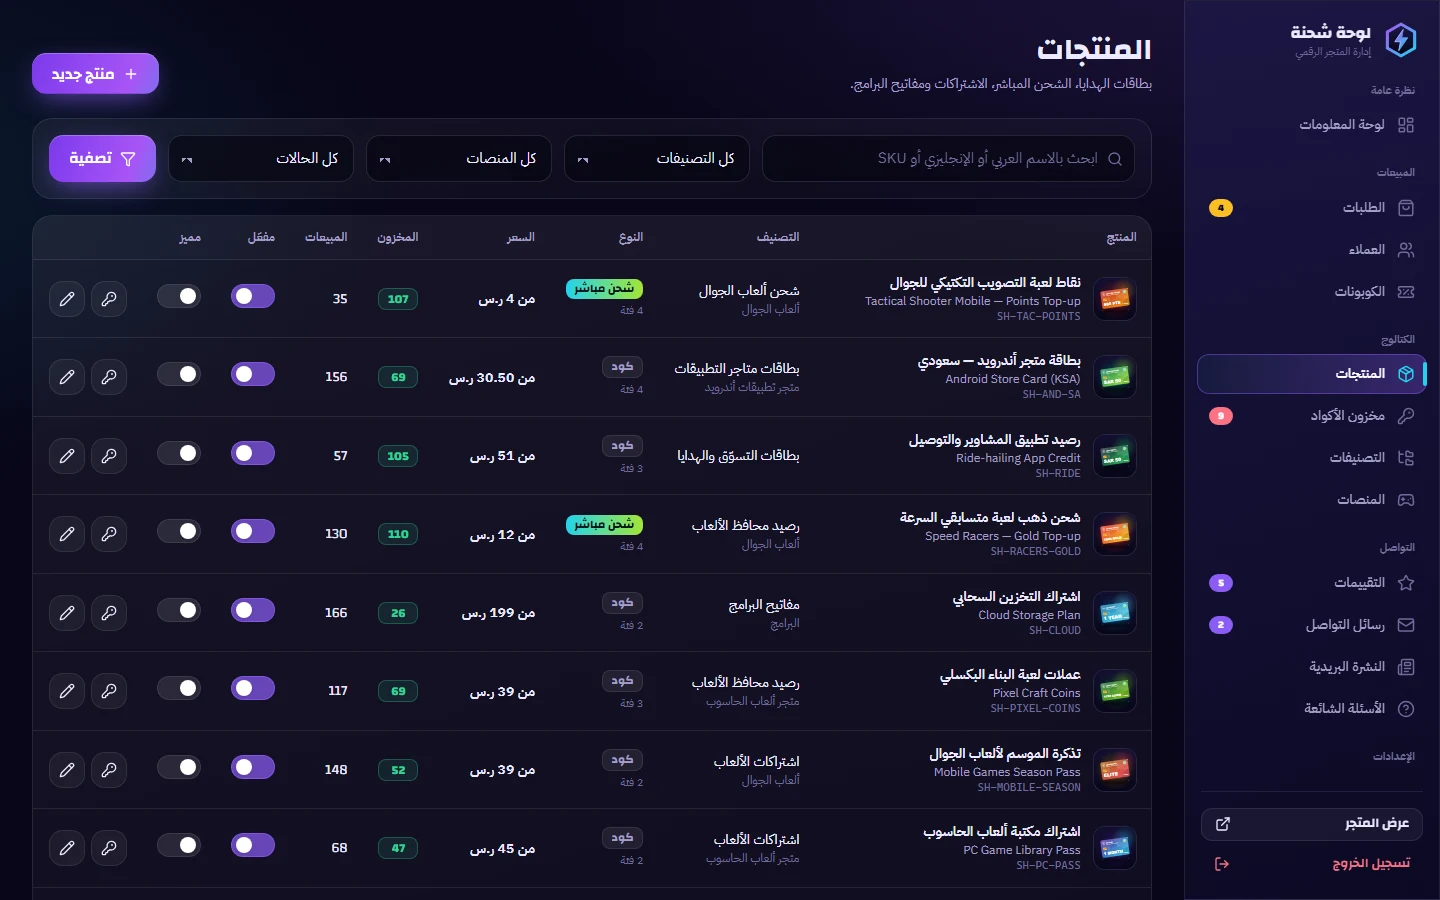Click the key icon for Speed Racers Gold Top-up
This screenshot has height=900, width=1440.
pyautogui.click(x=109, y=534)
